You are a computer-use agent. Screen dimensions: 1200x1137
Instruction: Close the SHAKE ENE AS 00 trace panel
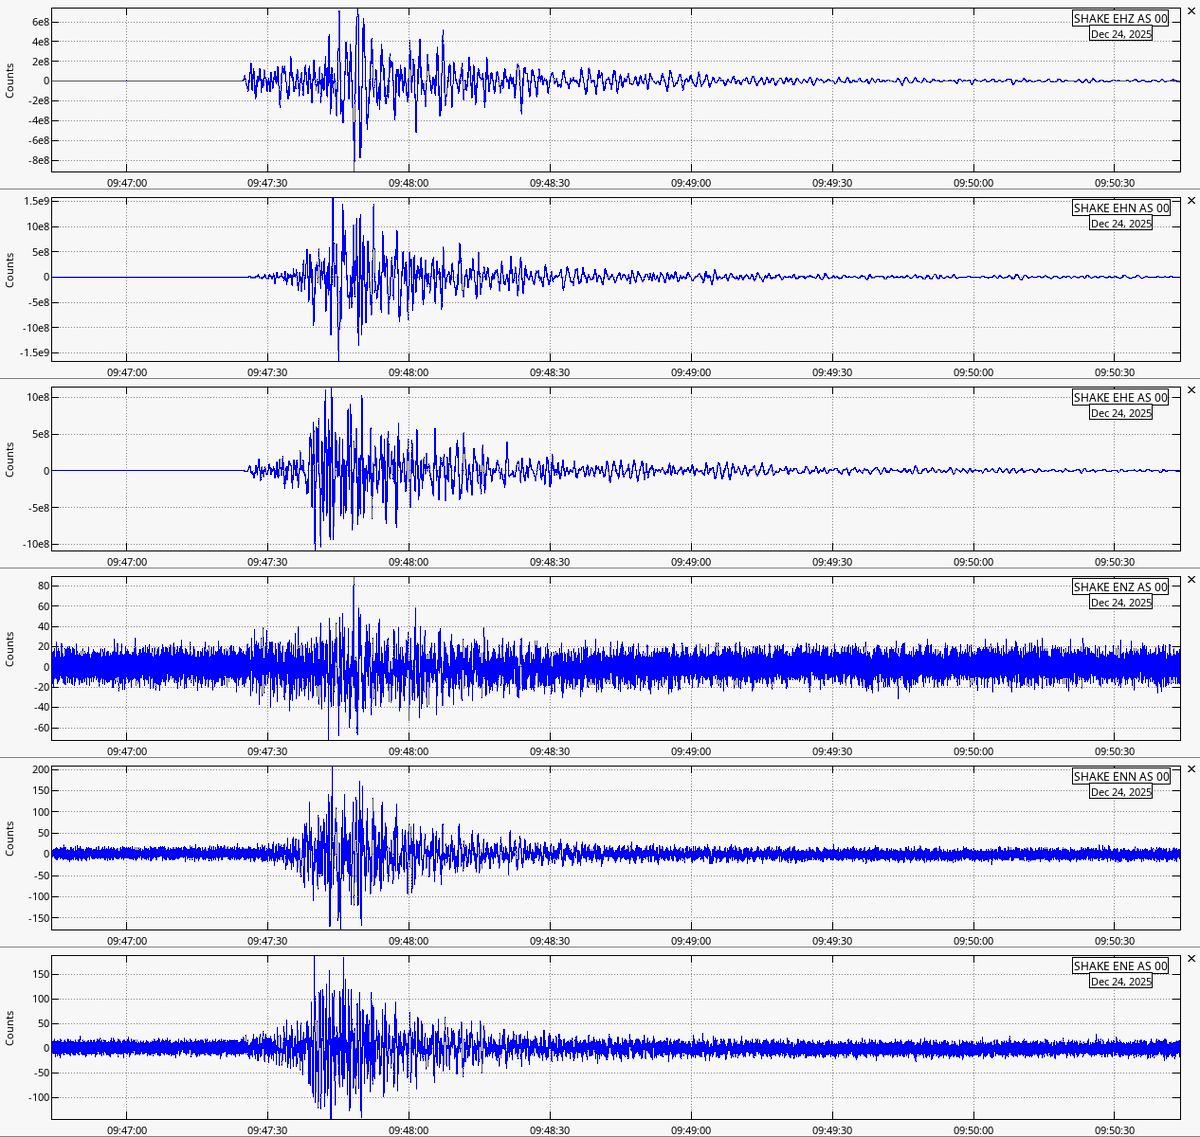(1191, 959)
